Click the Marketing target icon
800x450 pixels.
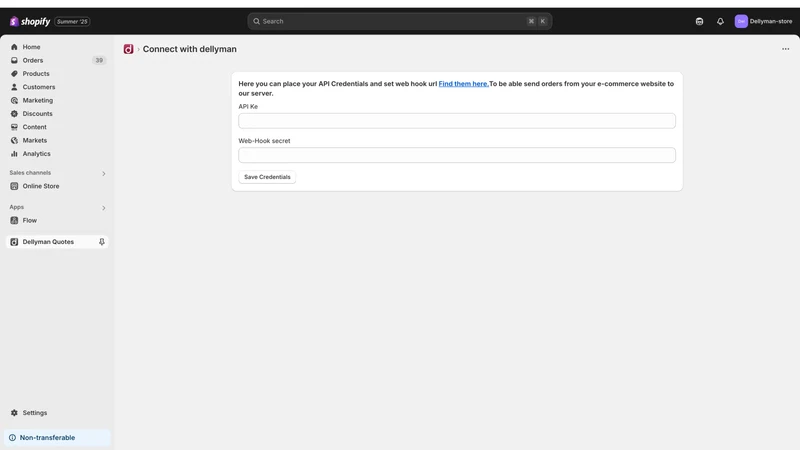point(14,101)
